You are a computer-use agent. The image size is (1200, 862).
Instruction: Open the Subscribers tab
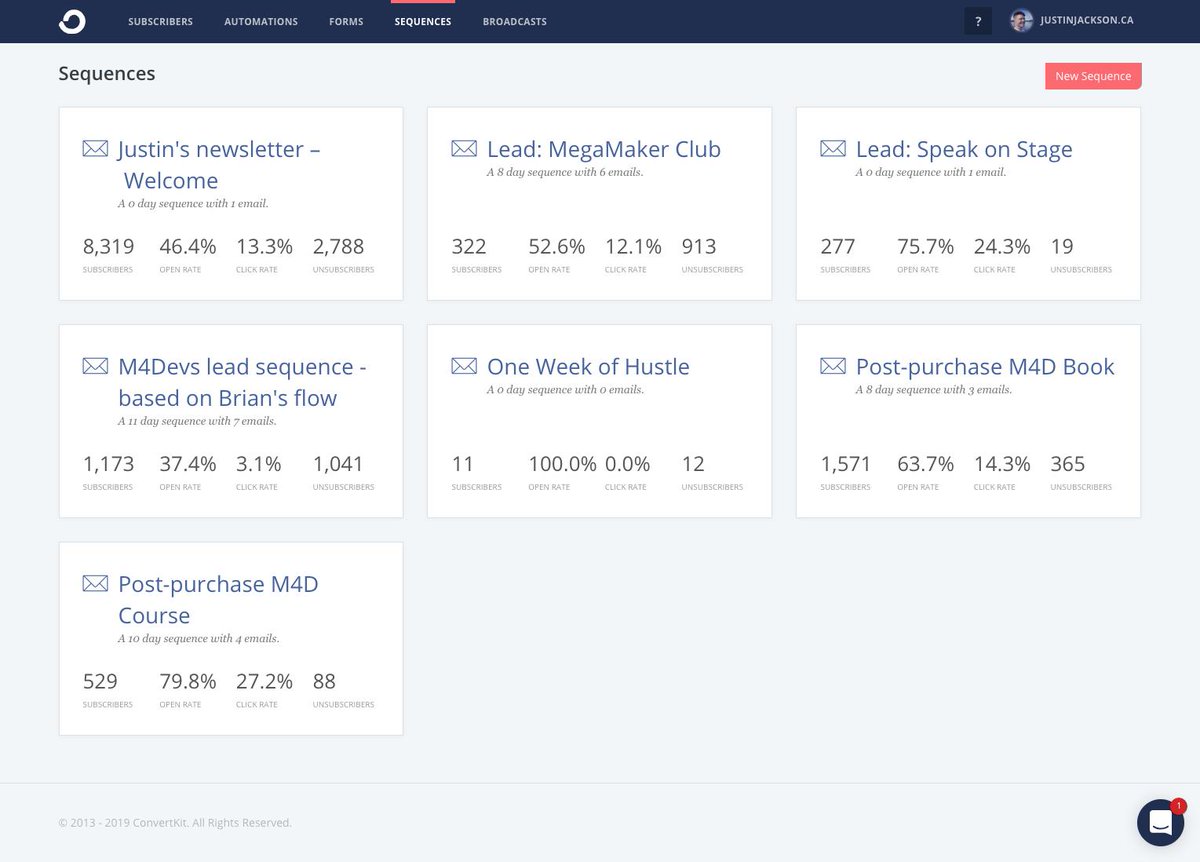160,21
